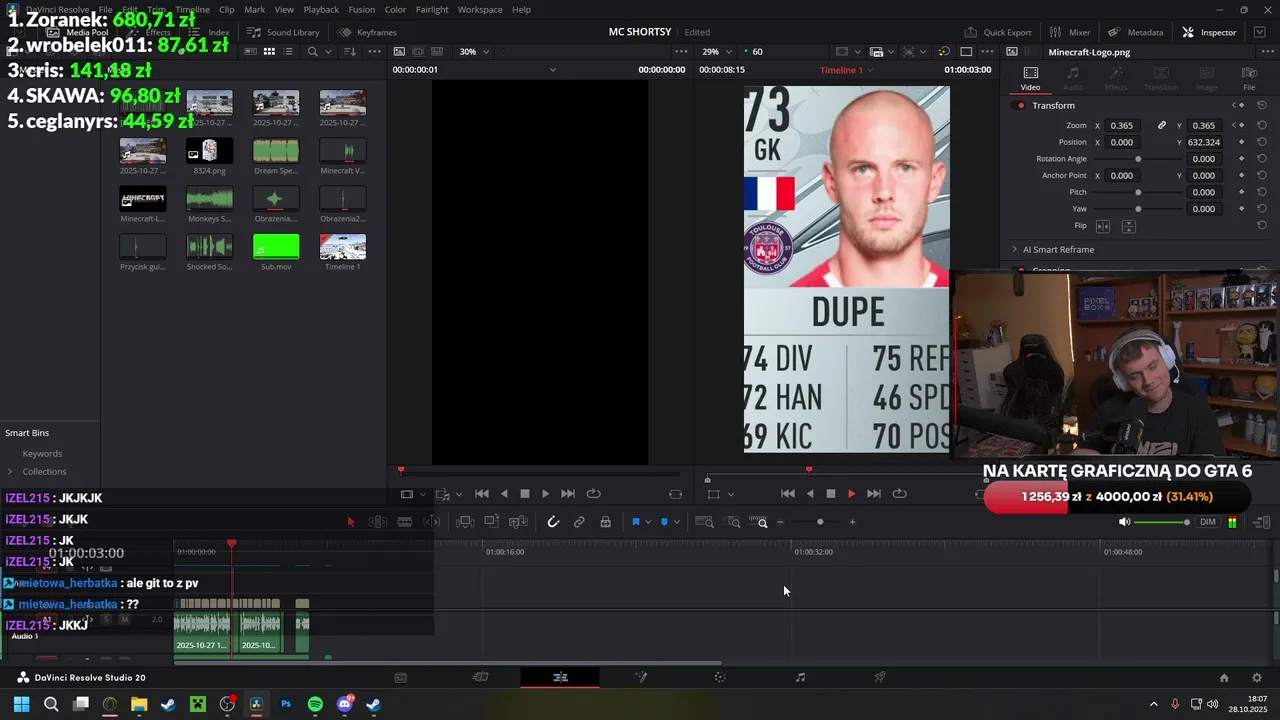The height and width of the screenshot is (720, 1280).
Task: Switch to the Color page
Action: coord(720,677)
